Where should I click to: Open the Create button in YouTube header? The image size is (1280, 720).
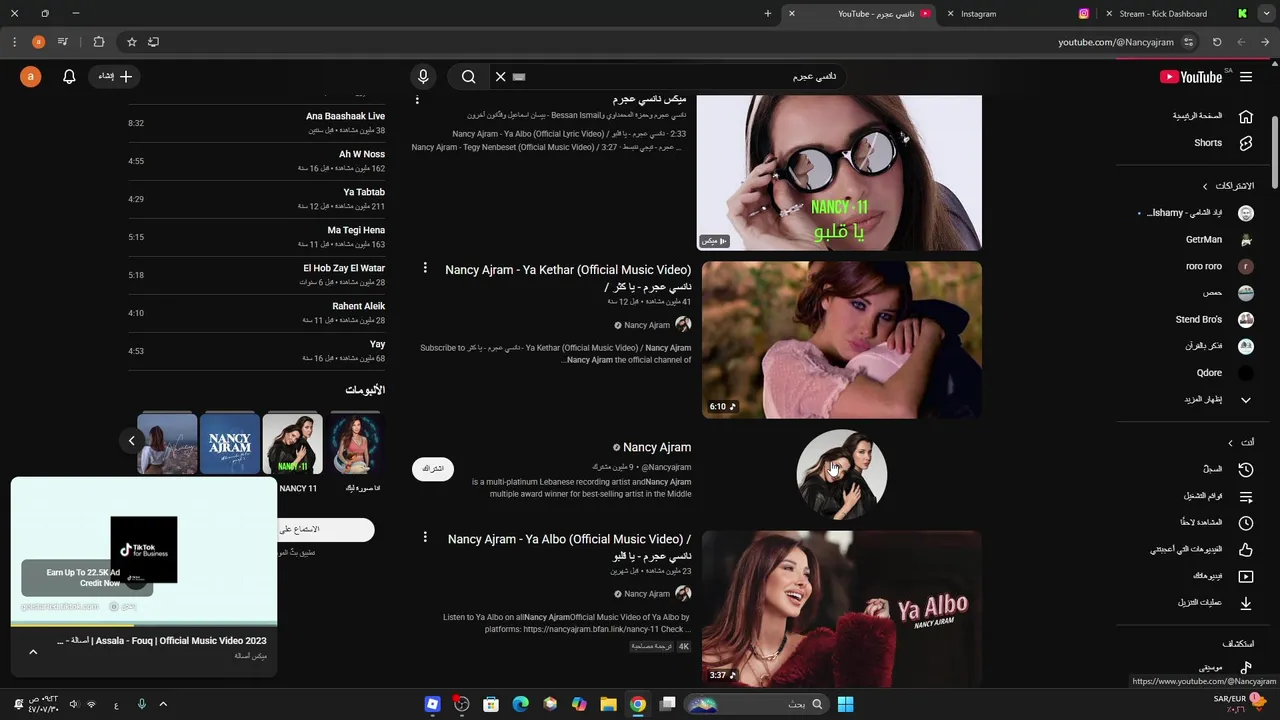(x=116, y=76)
